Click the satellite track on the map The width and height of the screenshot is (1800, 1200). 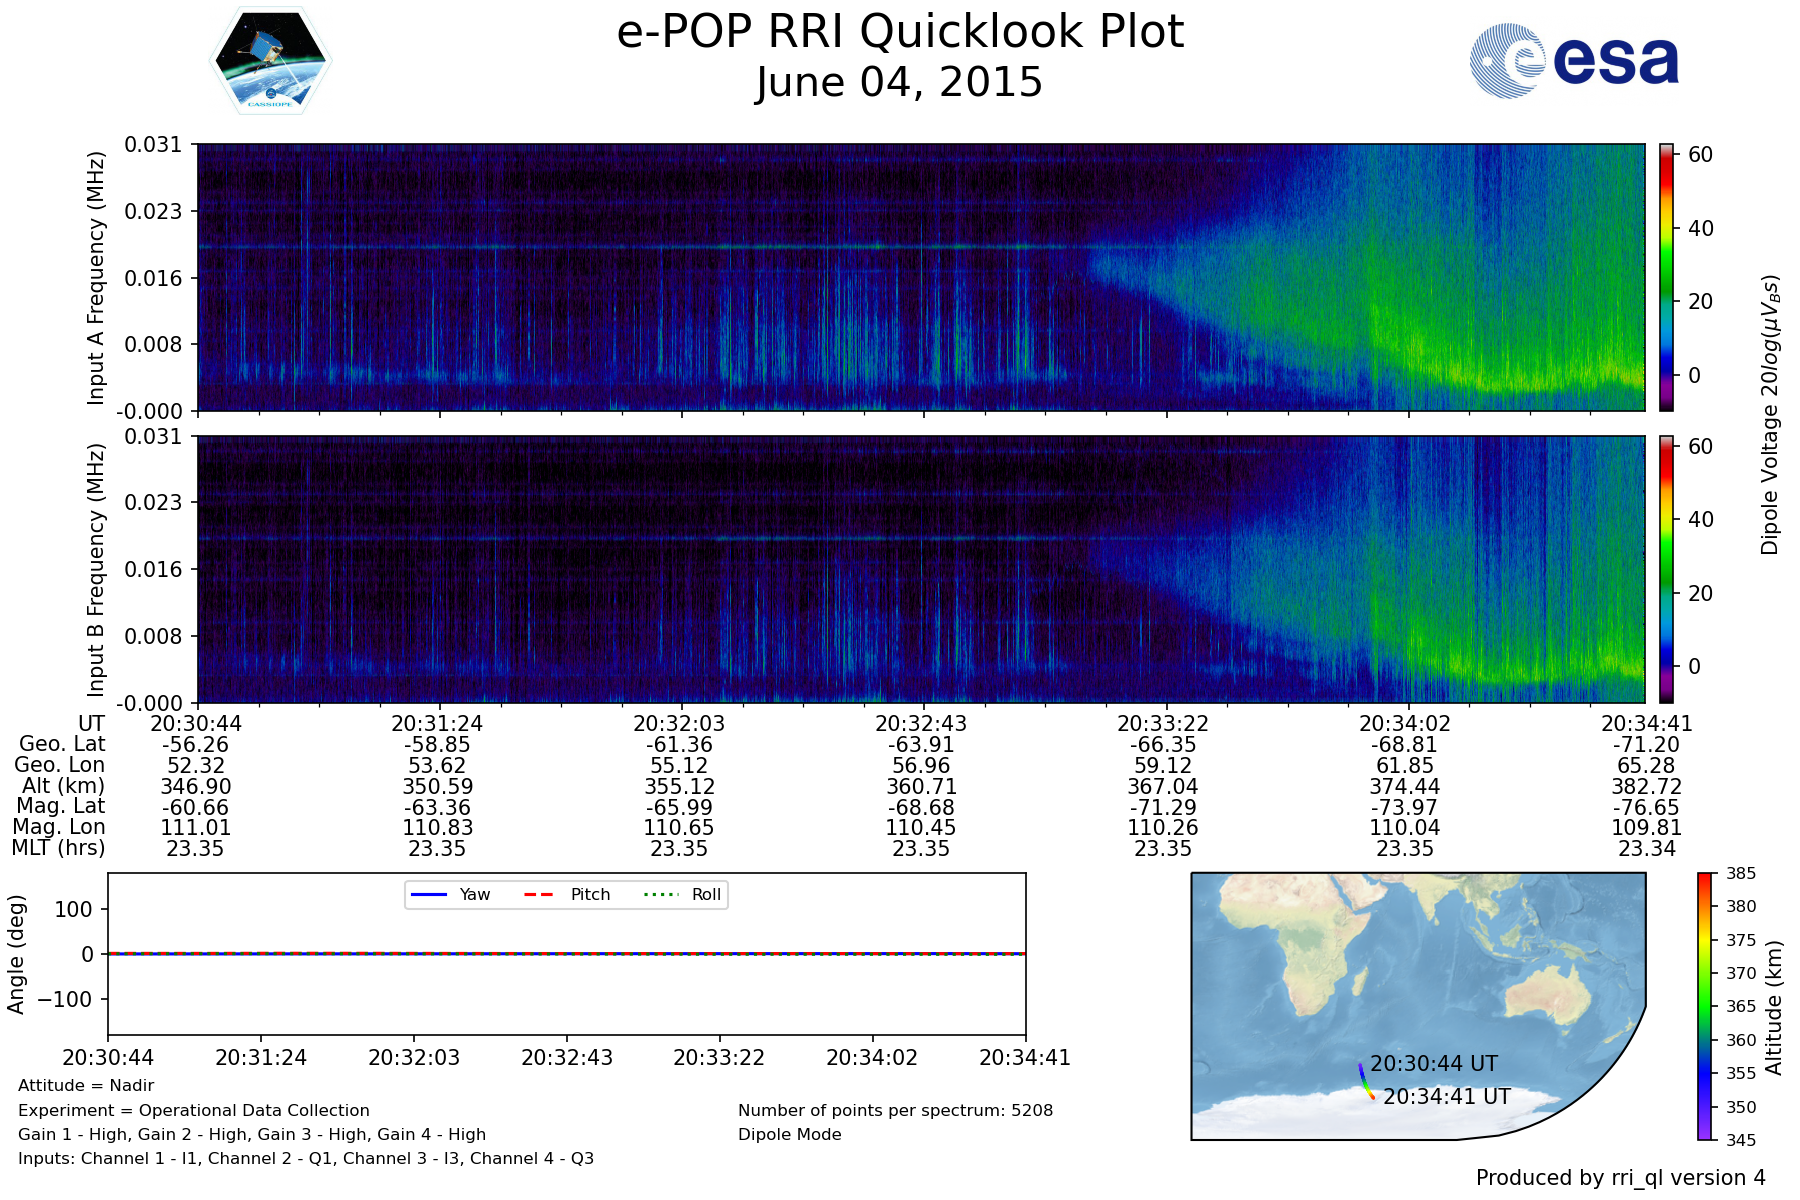pos(1365,1082)
